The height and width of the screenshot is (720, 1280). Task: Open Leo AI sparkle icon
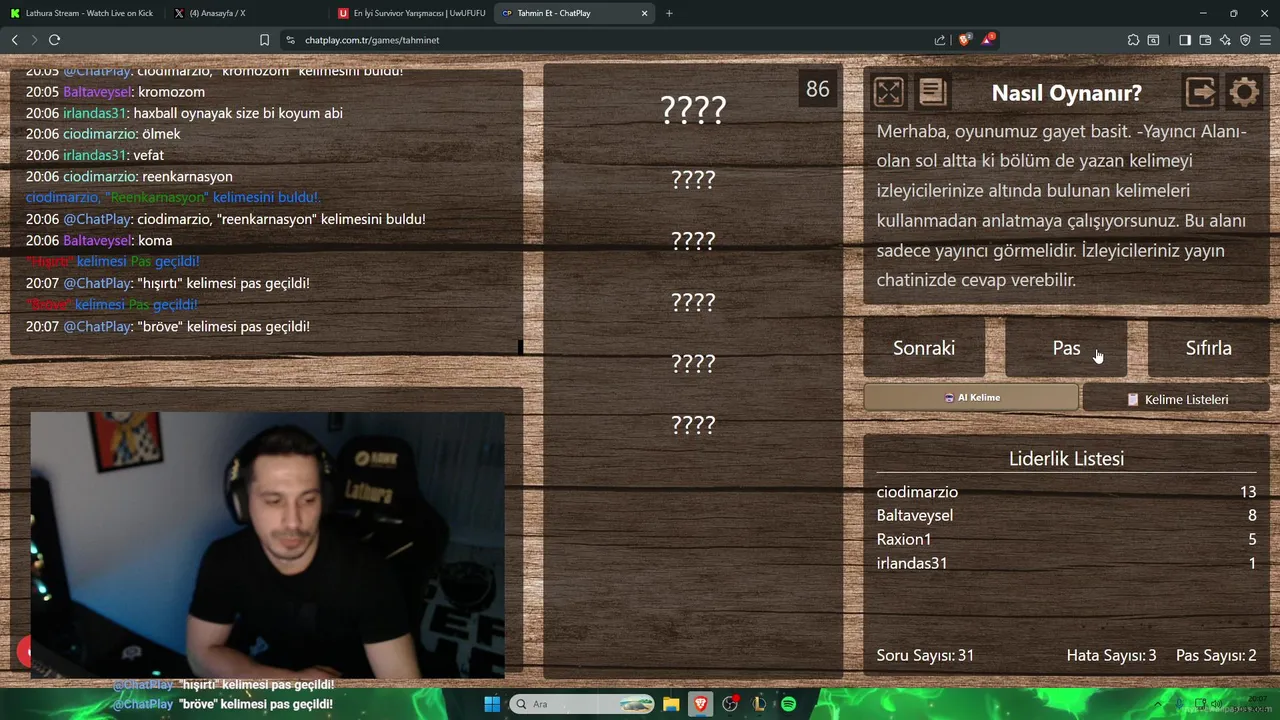pyautogui.click(x=1225, y=40)
